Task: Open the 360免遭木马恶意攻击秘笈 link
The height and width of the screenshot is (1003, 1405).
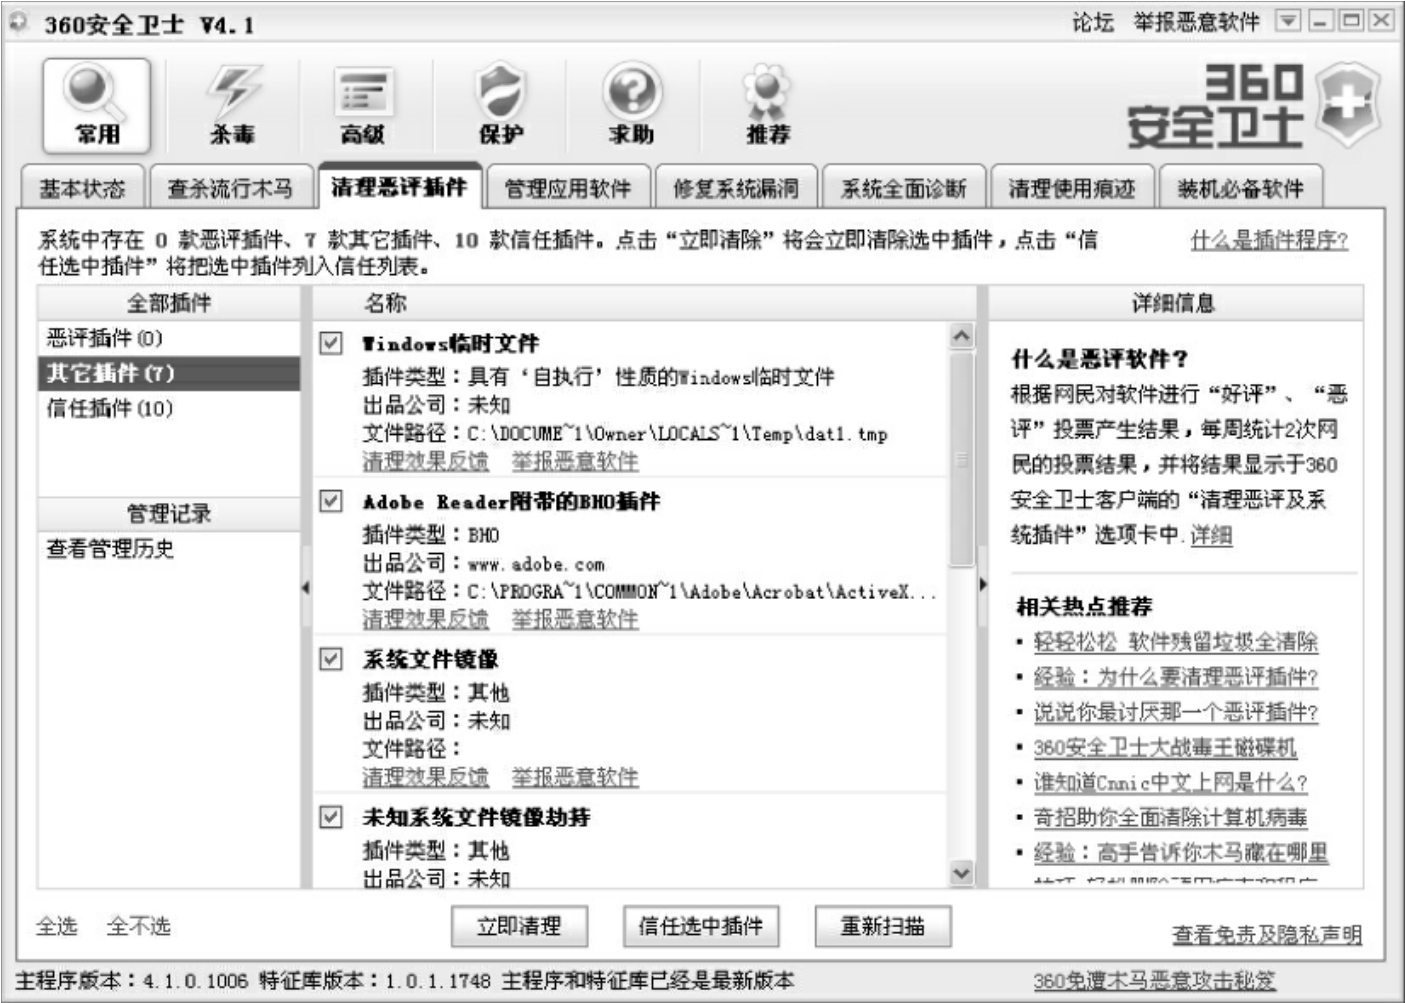Action: pos(1155,980)
